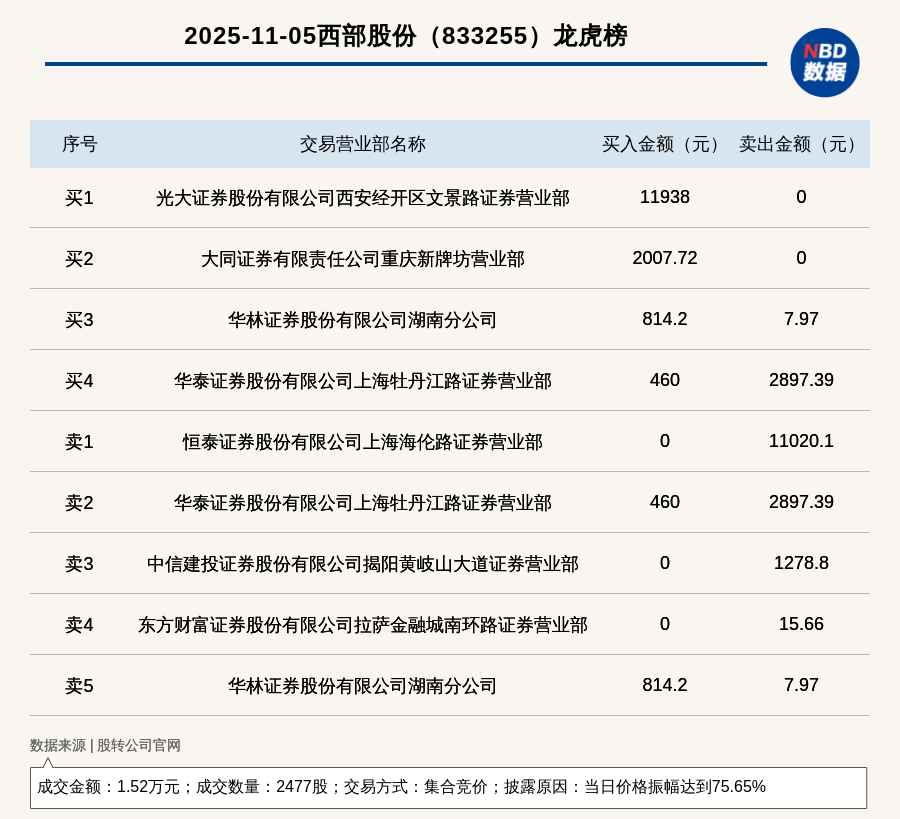Select the sell amount 11020.1
The width and height of the screenshot is (900, 819).
click(801, 441)
